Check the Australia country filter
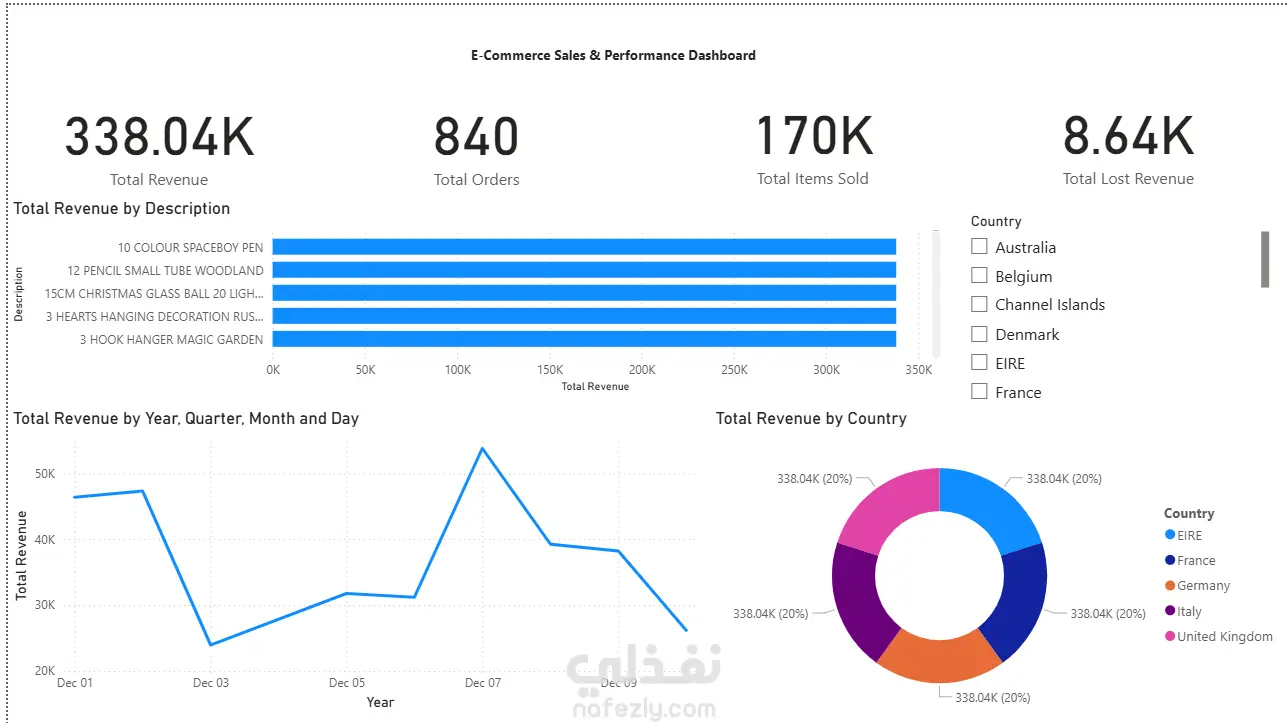Image resolution: width=1287 pixels, height=723 pixels. (979, 246)
